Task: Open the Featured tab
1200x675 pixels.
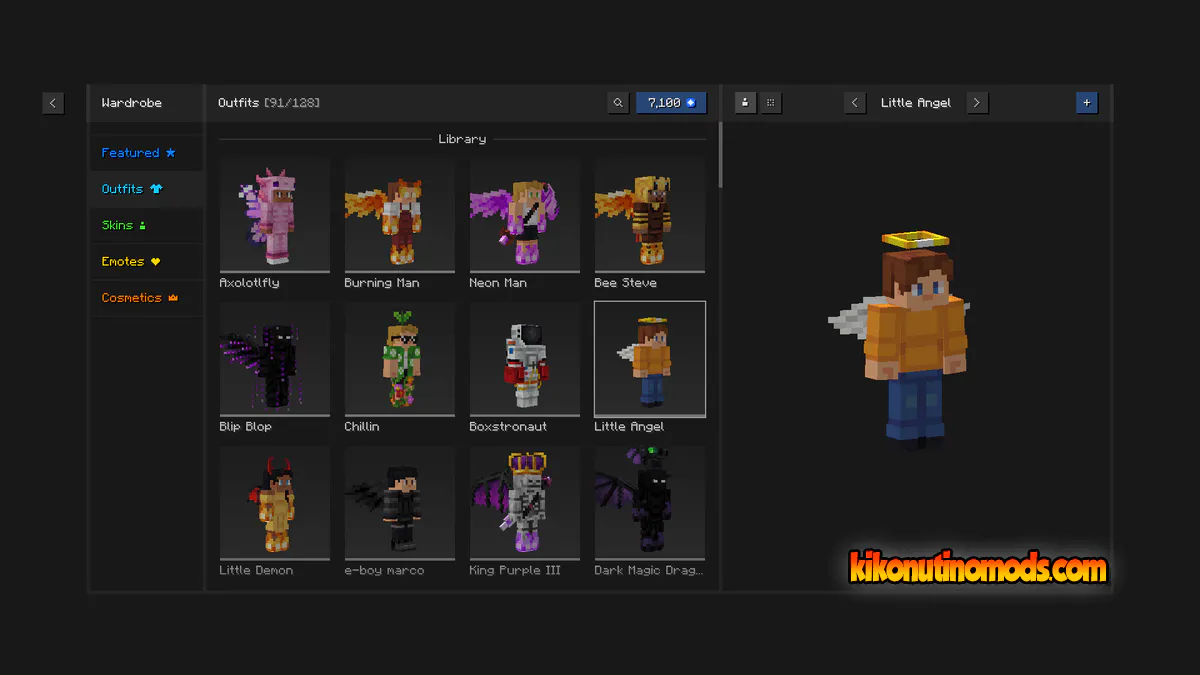Action: click(147, 153)
